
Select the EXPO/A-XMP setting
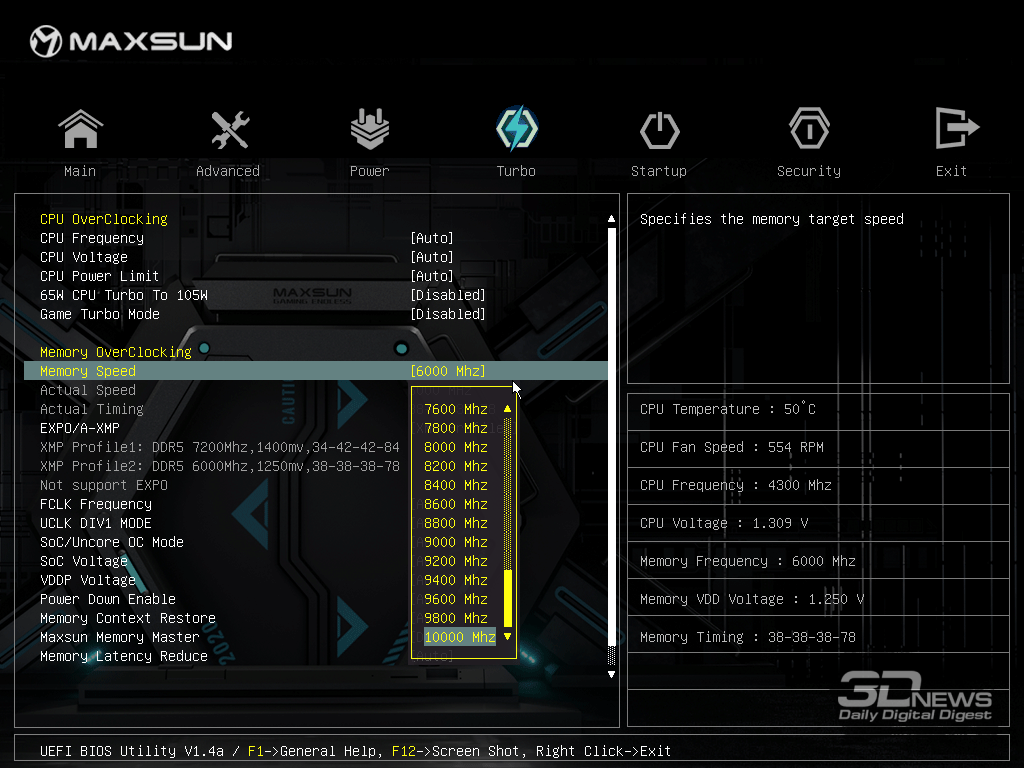[80, 428]
